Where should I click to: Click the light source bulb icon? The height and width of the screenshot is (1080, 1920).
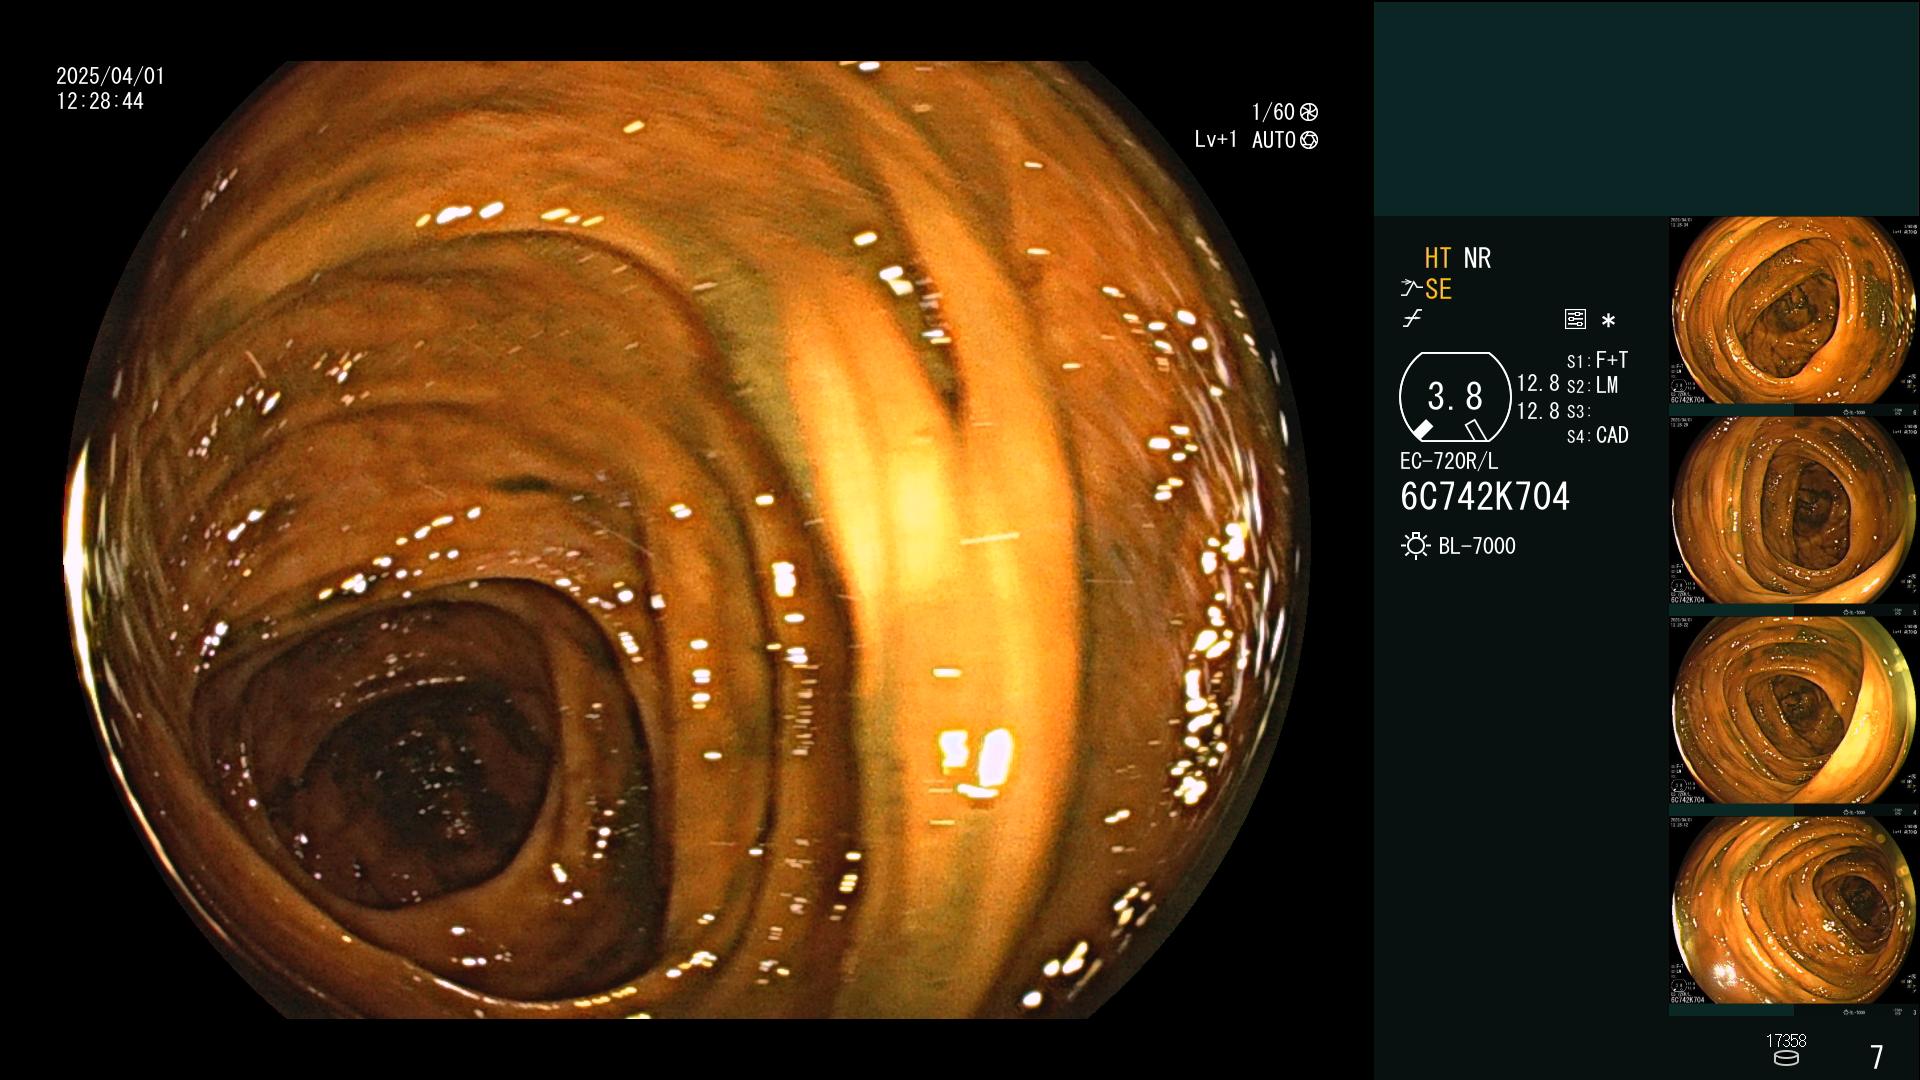pyautogui.click(x=1415, y=546)
